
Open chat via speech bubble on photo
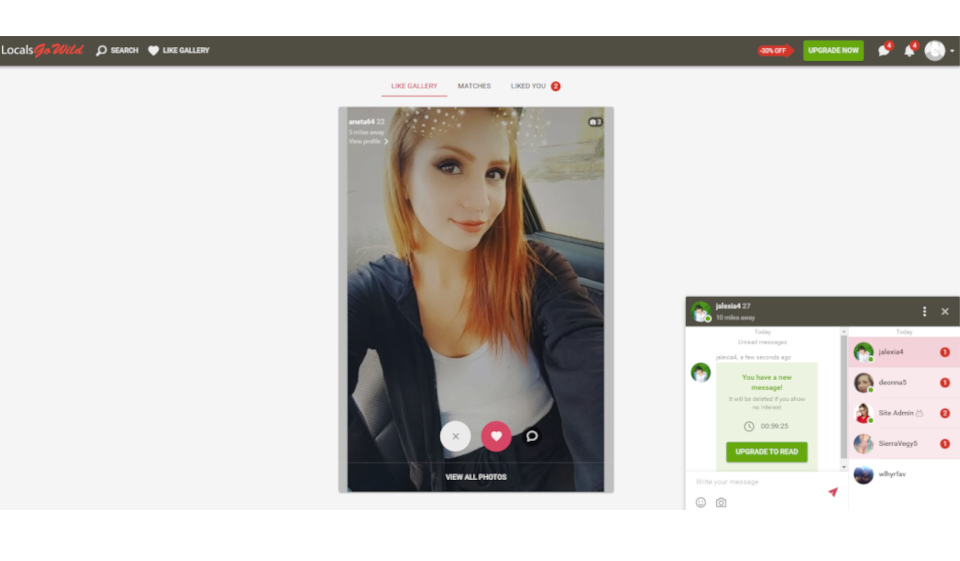click(x=533, y=436)
